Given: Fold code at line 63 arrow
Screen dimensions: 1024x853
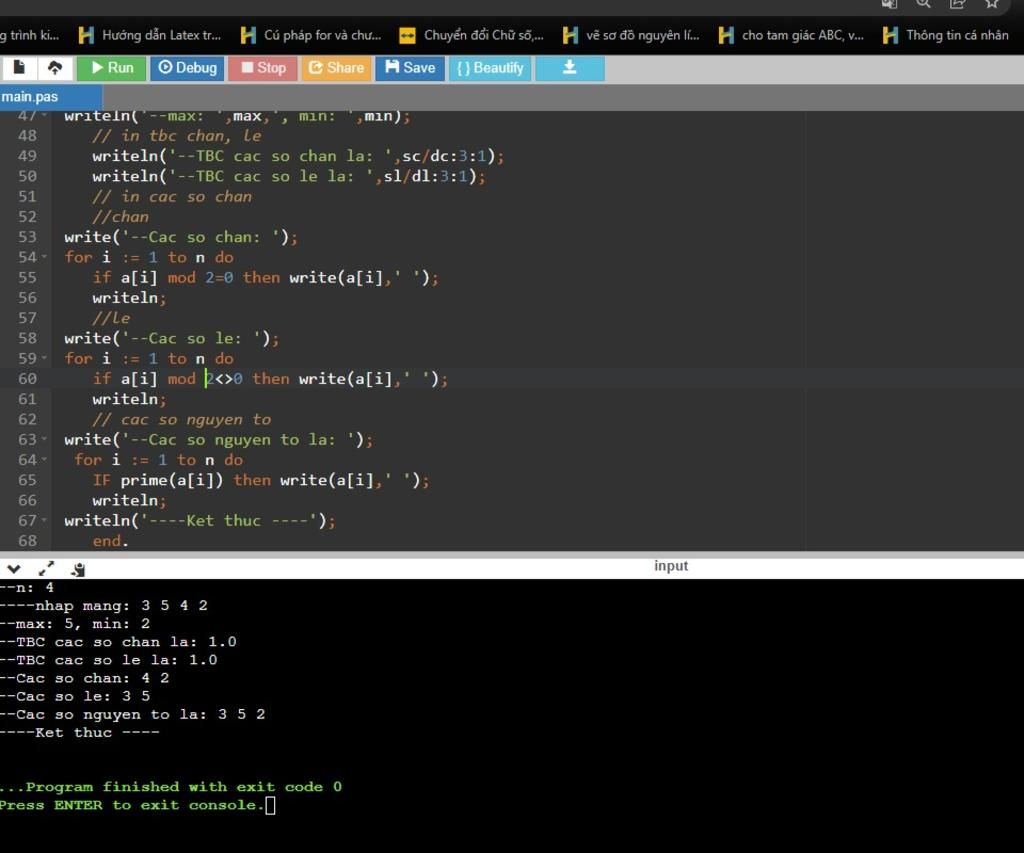Looking at the screenshot, I should 44,440.
